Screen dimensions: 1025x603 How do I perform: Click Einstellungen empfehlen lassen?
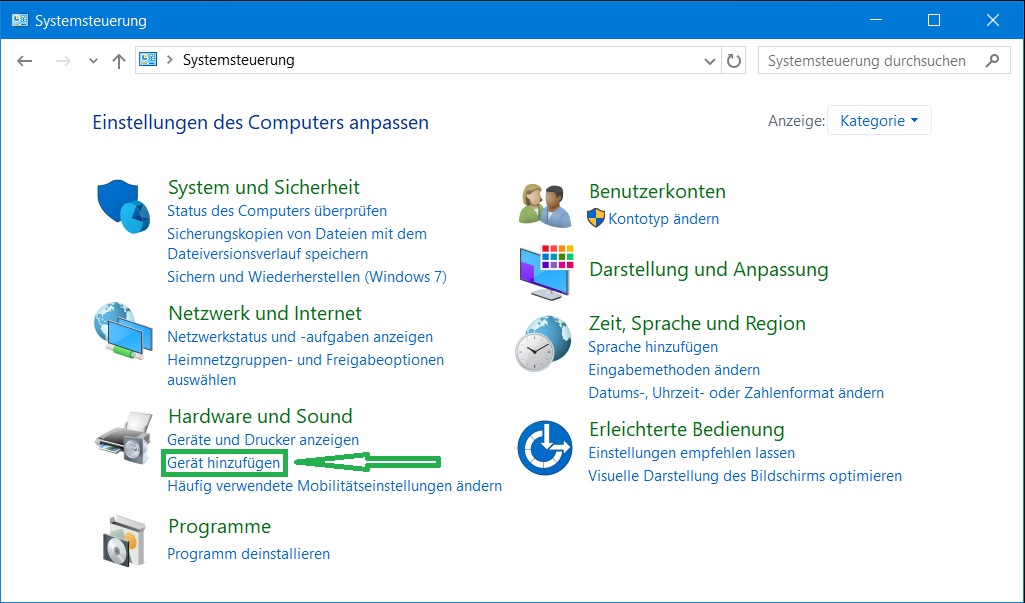[x=692, y=453]
